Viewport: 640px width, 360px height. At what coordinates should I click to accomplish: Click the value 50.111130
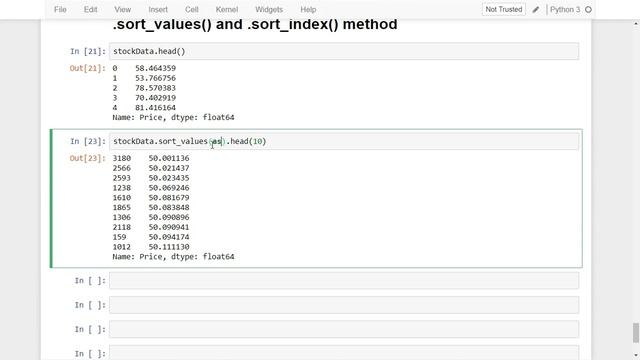pos(169,247)
